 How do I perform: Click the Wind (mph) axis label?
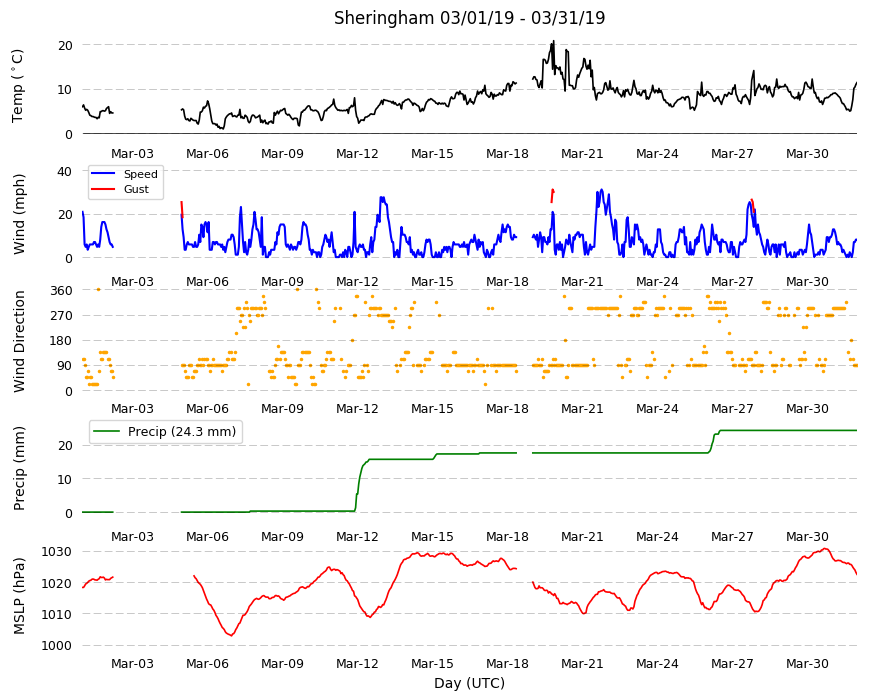click(19, 214)
